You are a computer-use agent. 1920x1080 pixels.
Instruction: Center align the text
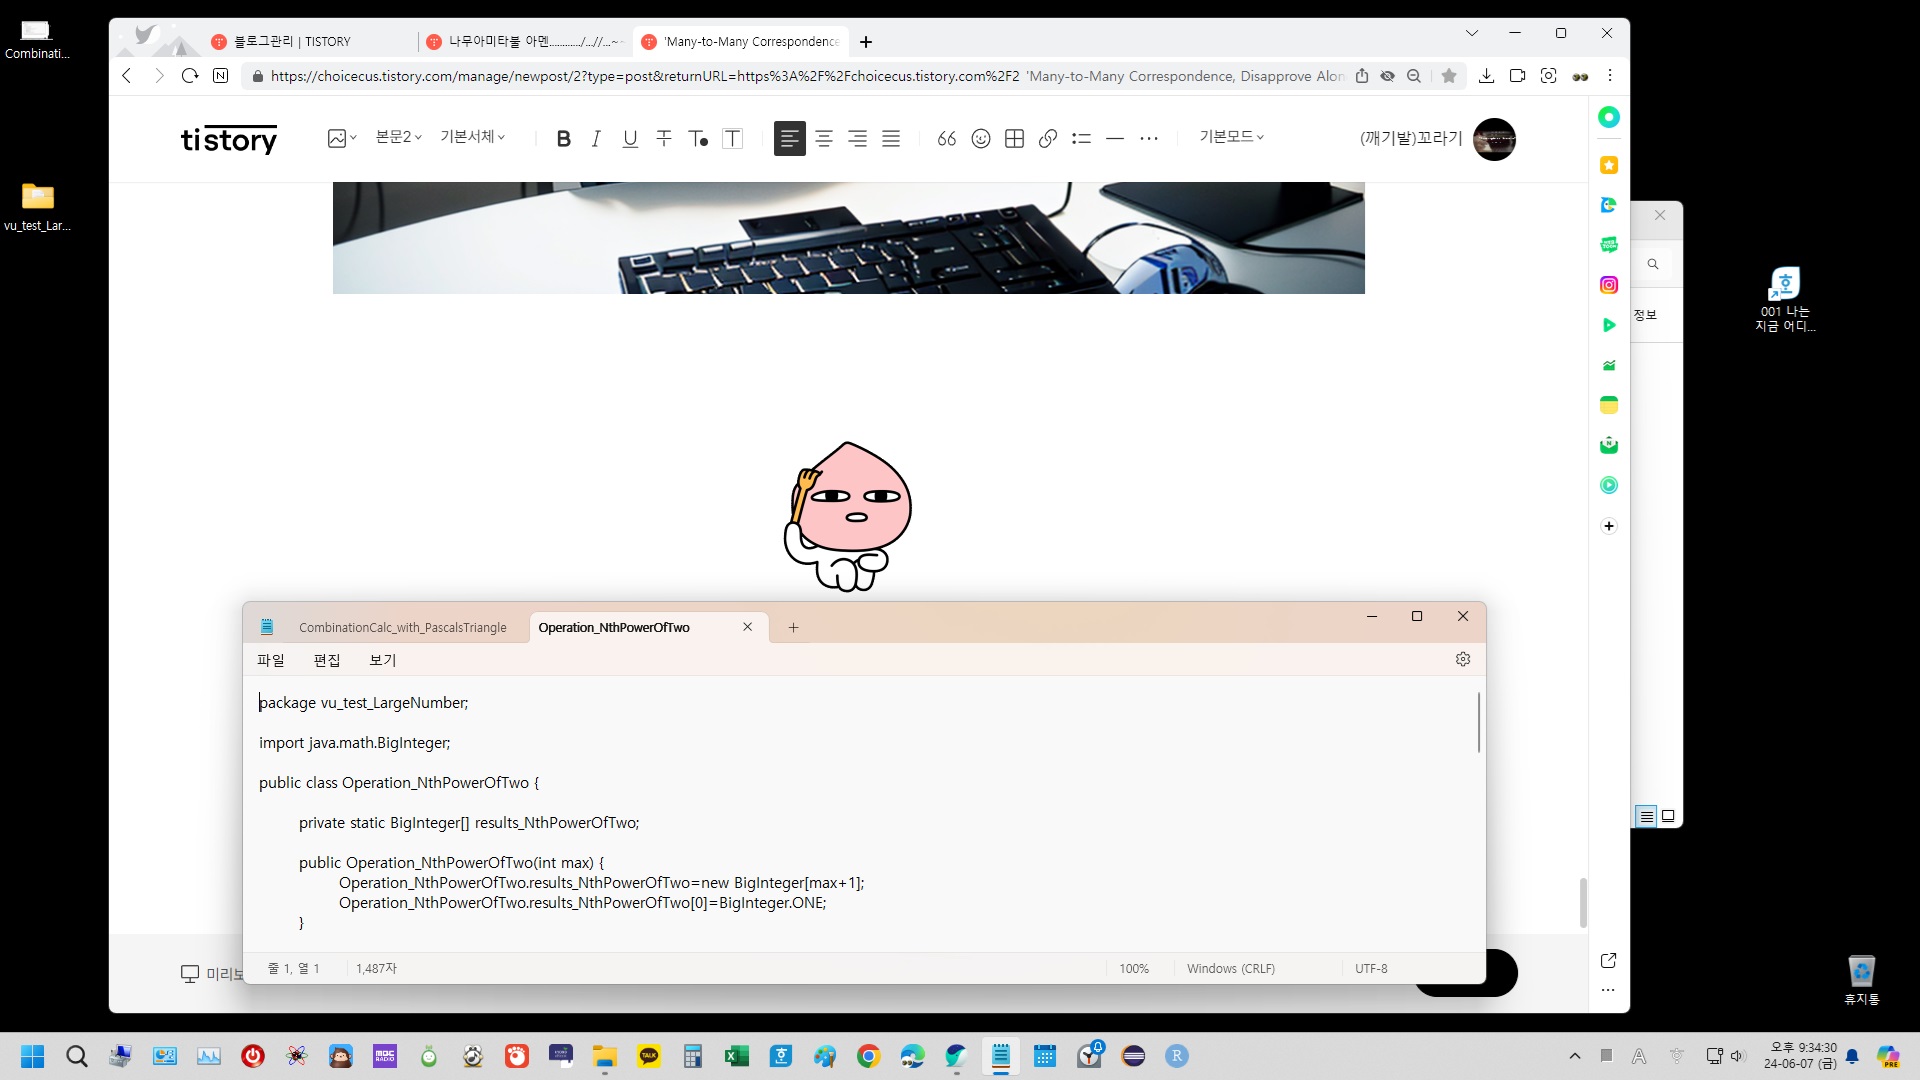point(824,139)
